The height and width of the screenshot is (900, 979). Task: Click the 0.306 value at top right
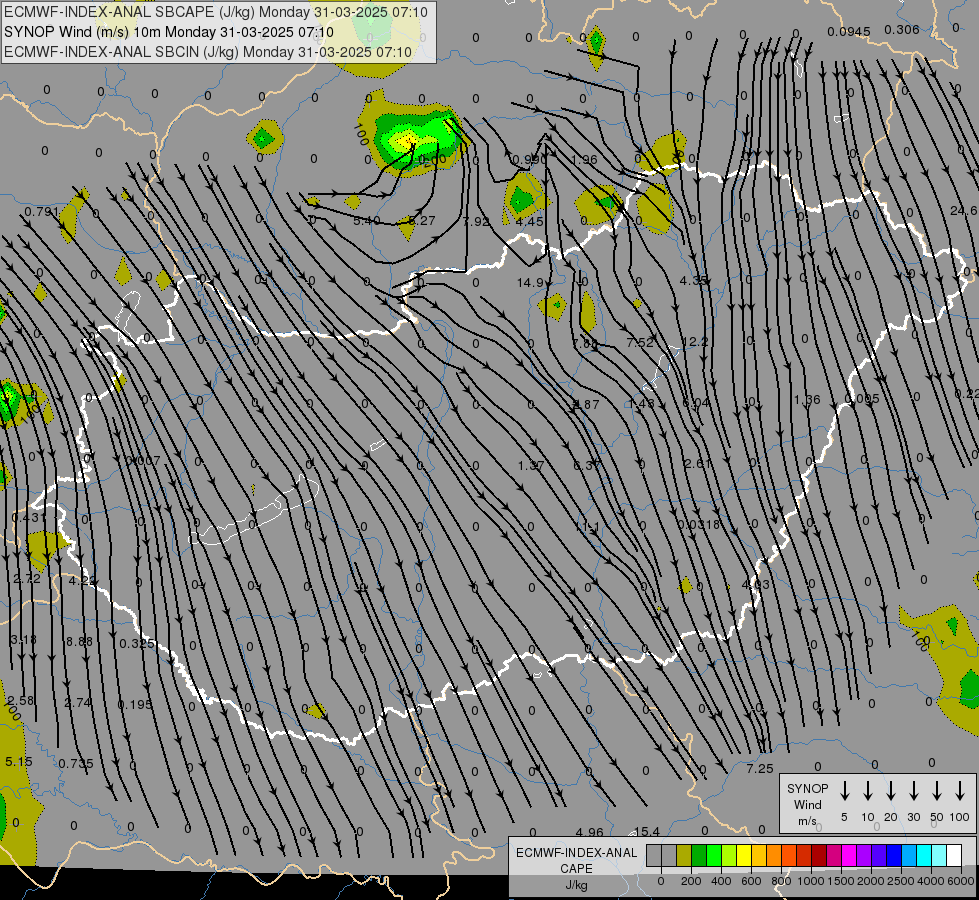902,30
